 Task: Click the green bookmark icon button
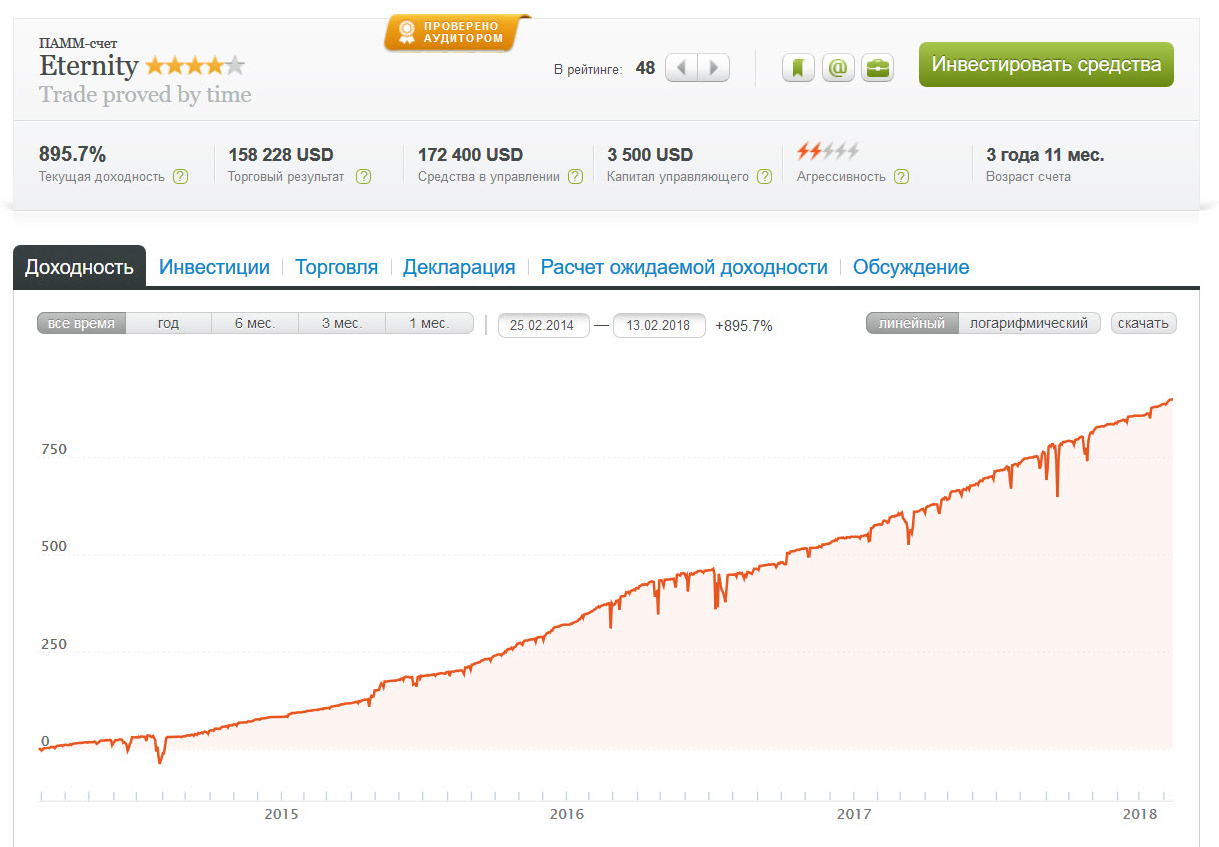click(x=798, y=68)
